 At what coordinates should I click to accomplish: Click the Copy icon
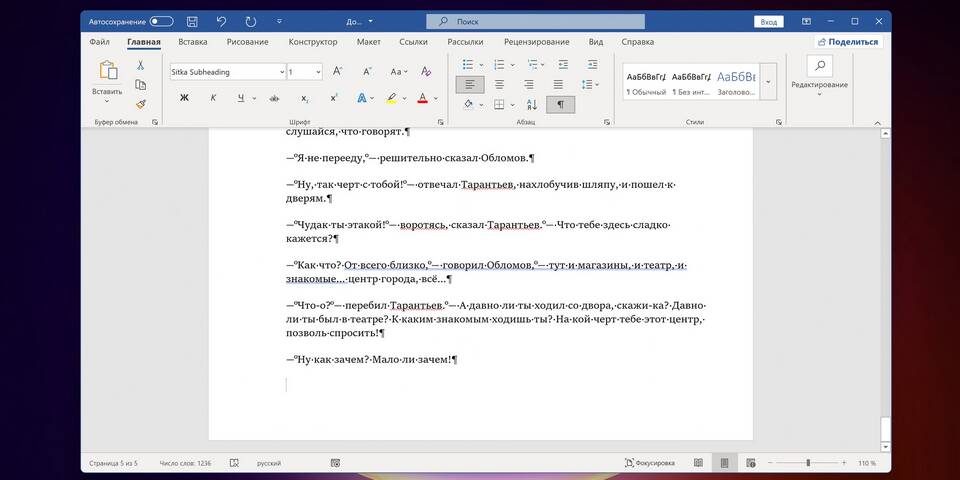pos(140,84)
